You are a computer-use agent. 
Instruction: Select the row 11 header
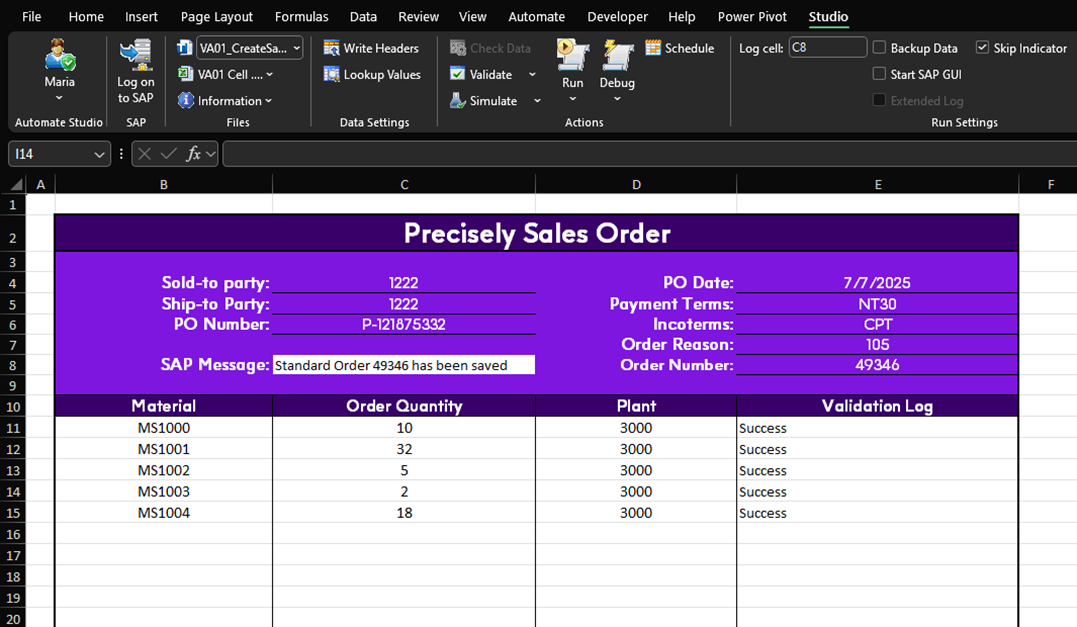coord(13,428)
